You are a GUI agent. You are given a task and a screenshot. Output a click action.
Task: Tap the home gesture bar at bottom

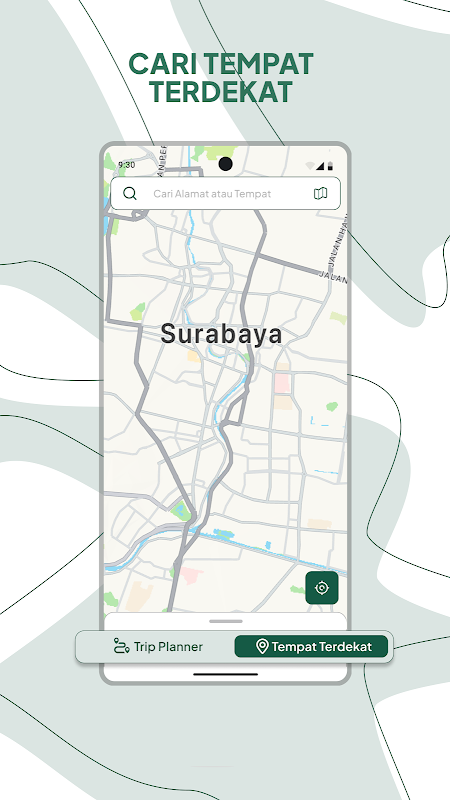pyautogui.click(x=226, y=674)
